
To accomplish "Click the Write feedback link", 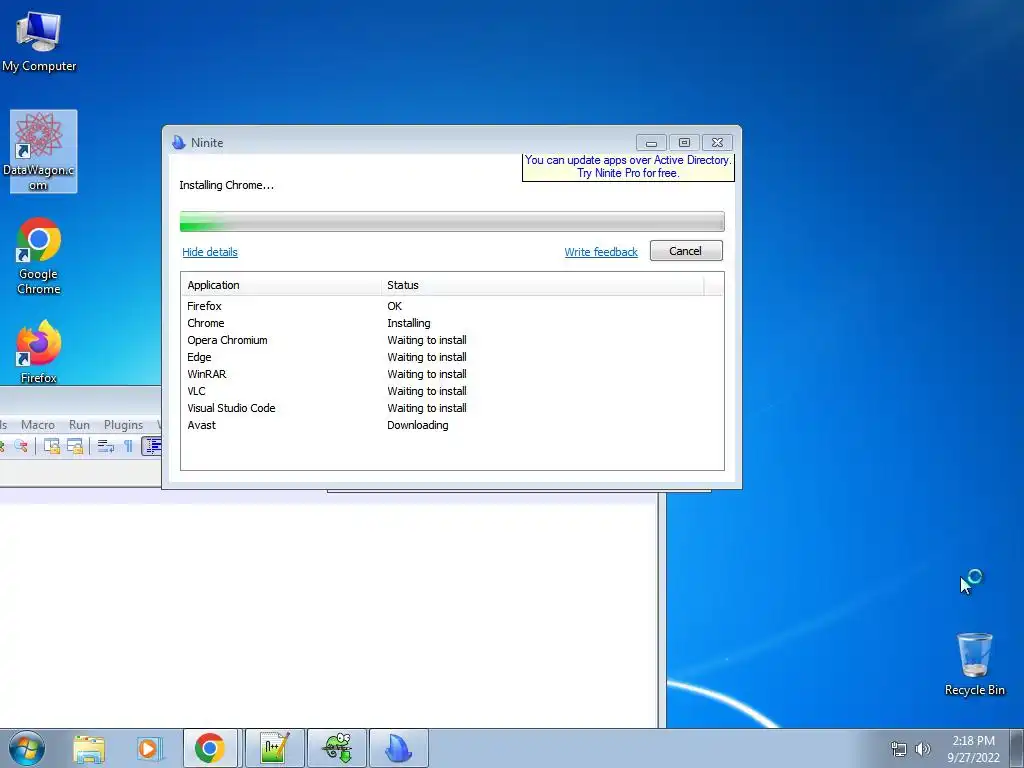I will (x=601, y=252).
